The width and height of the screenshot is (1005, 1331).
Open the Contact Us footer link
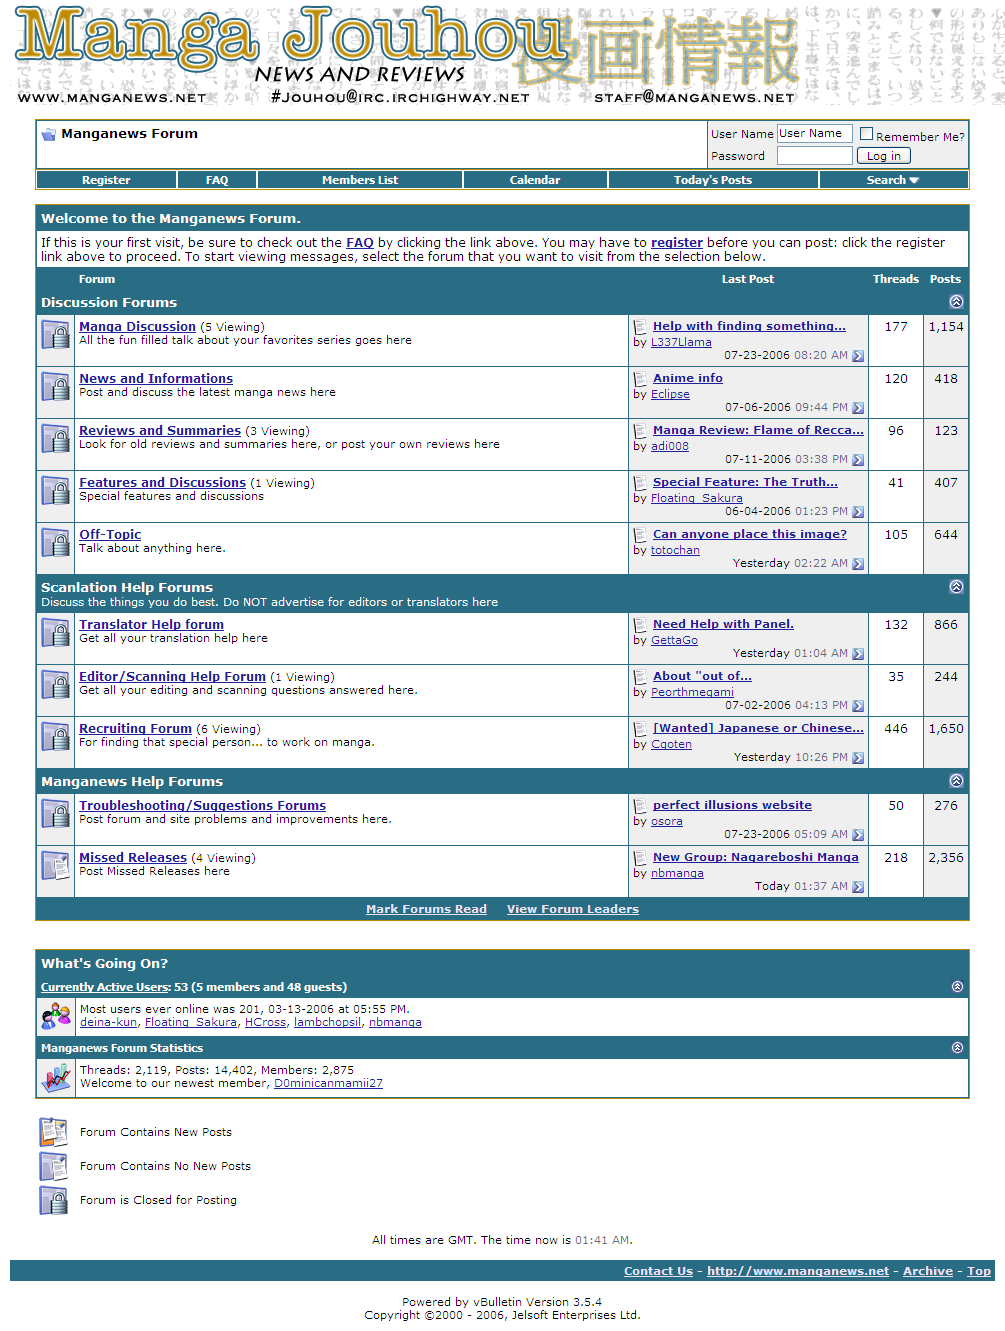pyautogui.click(x=658, y=1271)
